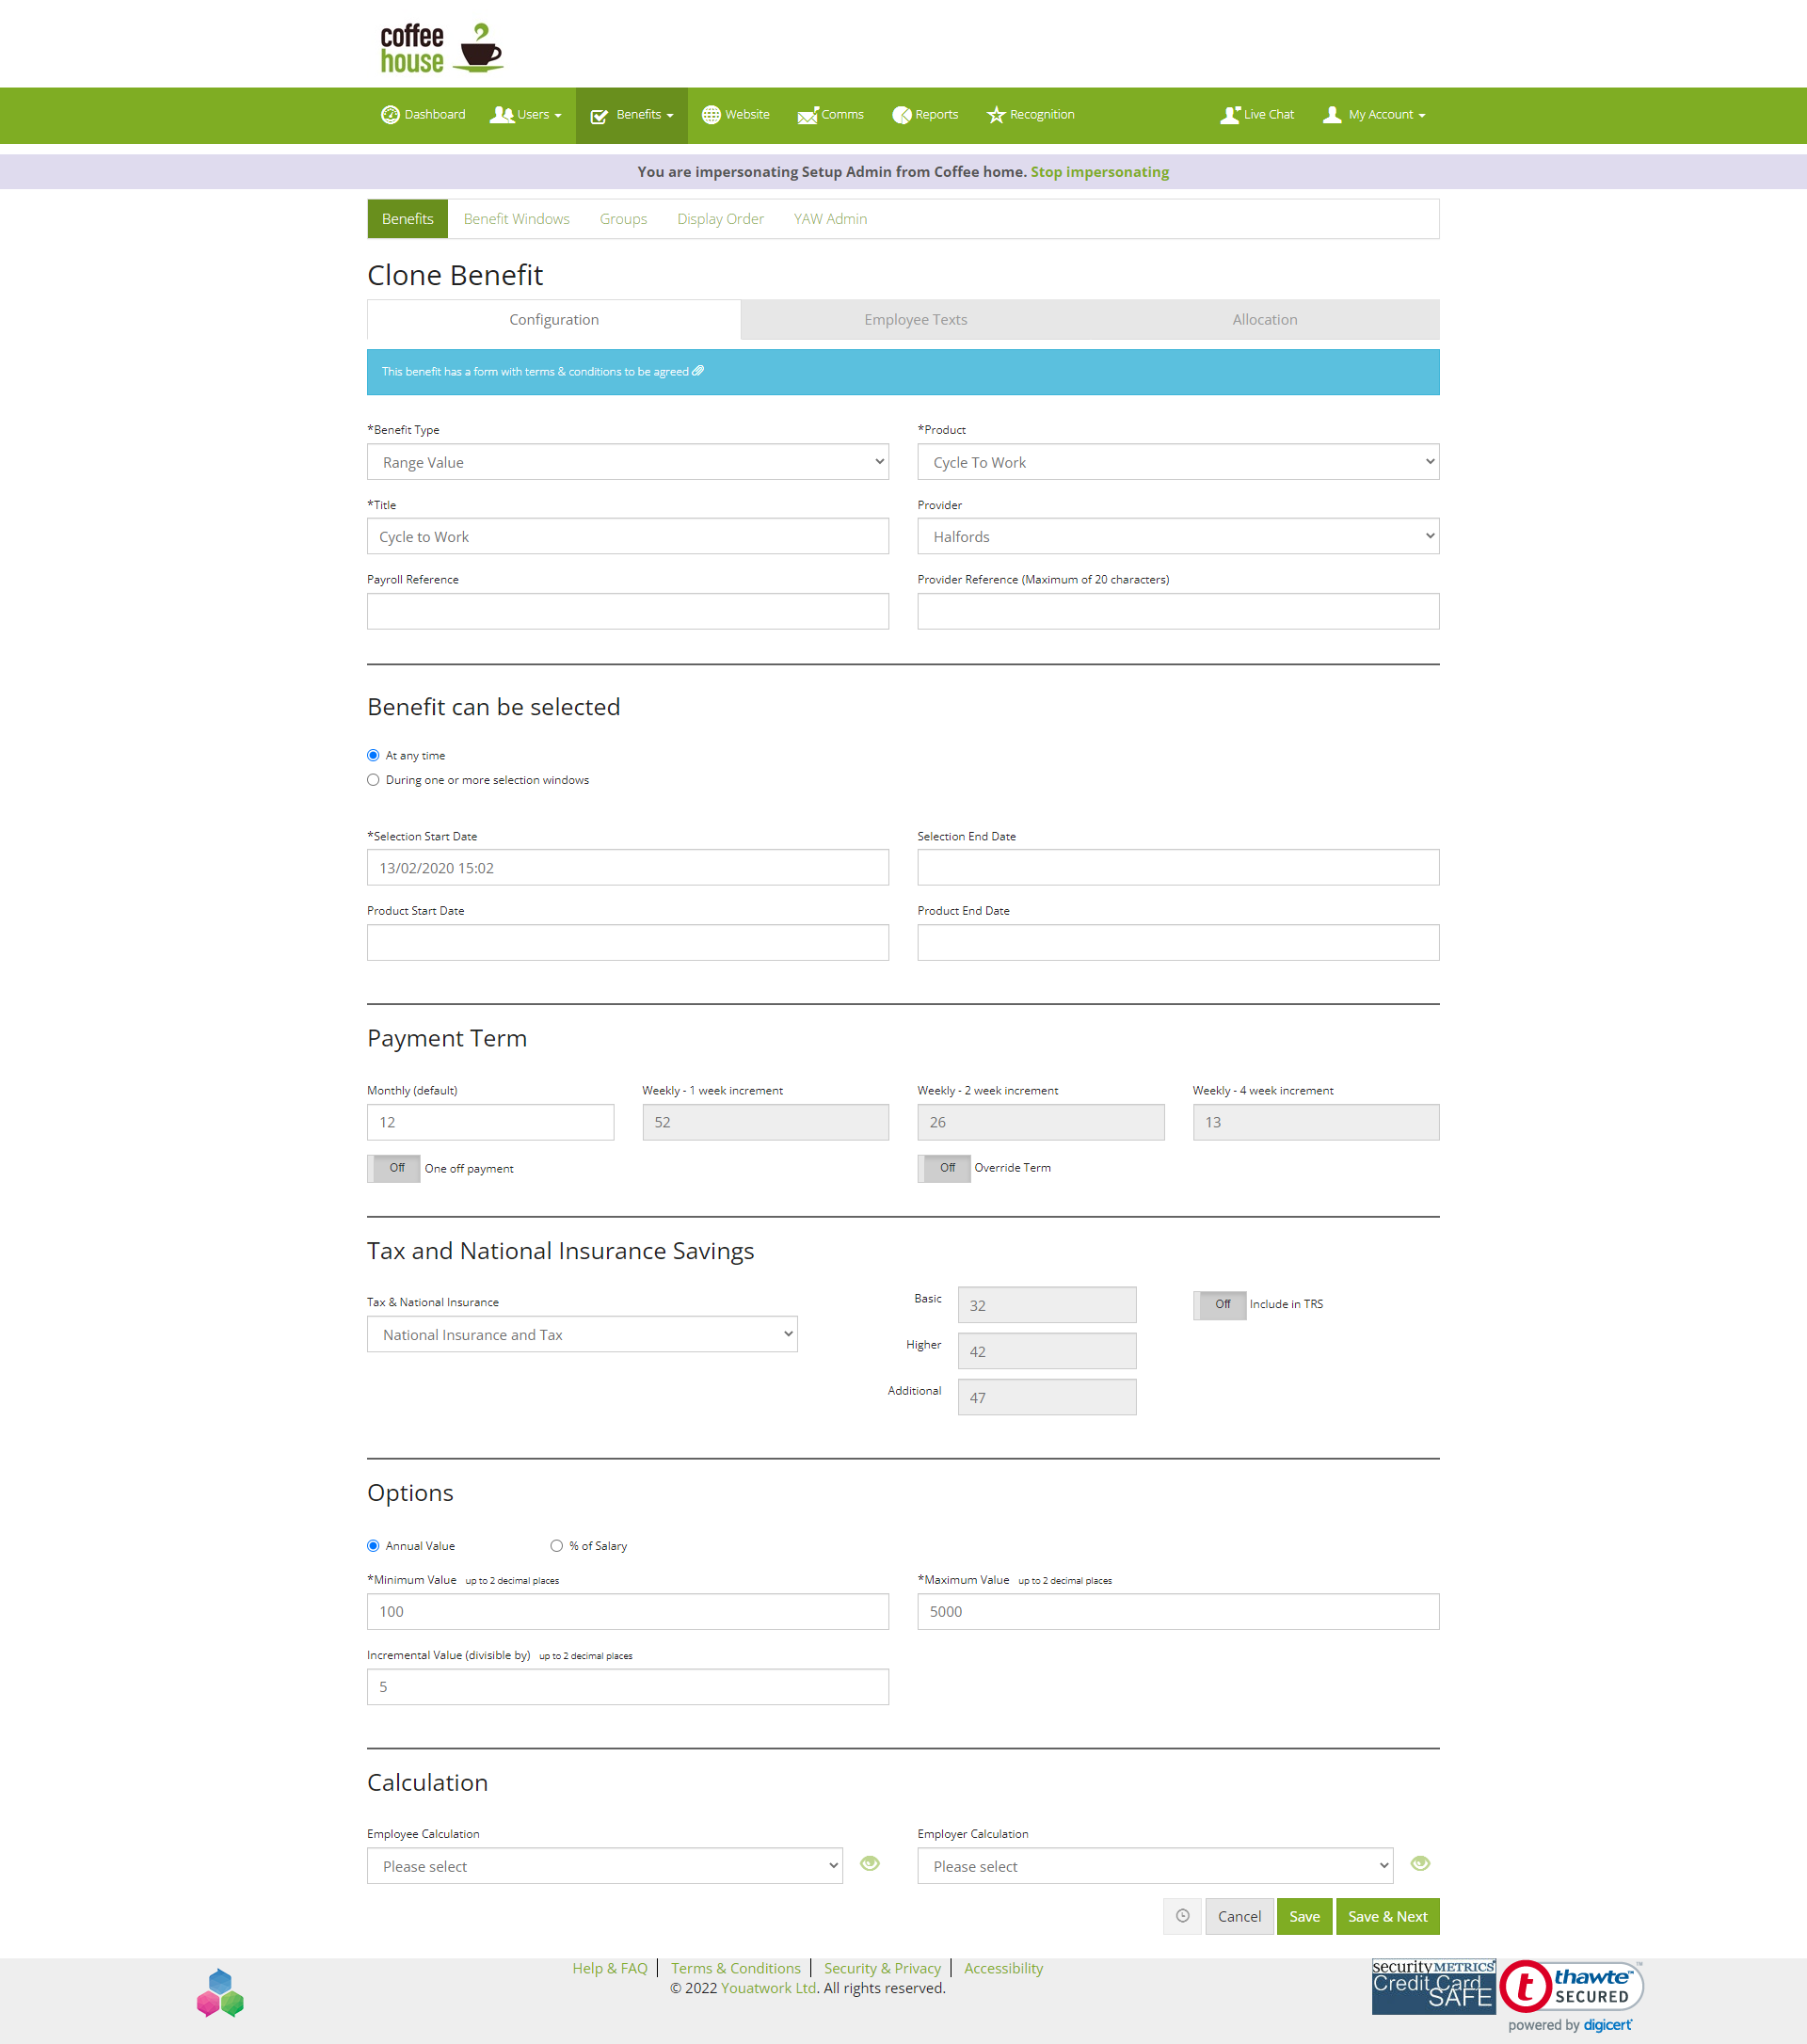This screenshot has height=2044, width=1807.
Task: Select During one or more selection windows
Action: (373, 780)
